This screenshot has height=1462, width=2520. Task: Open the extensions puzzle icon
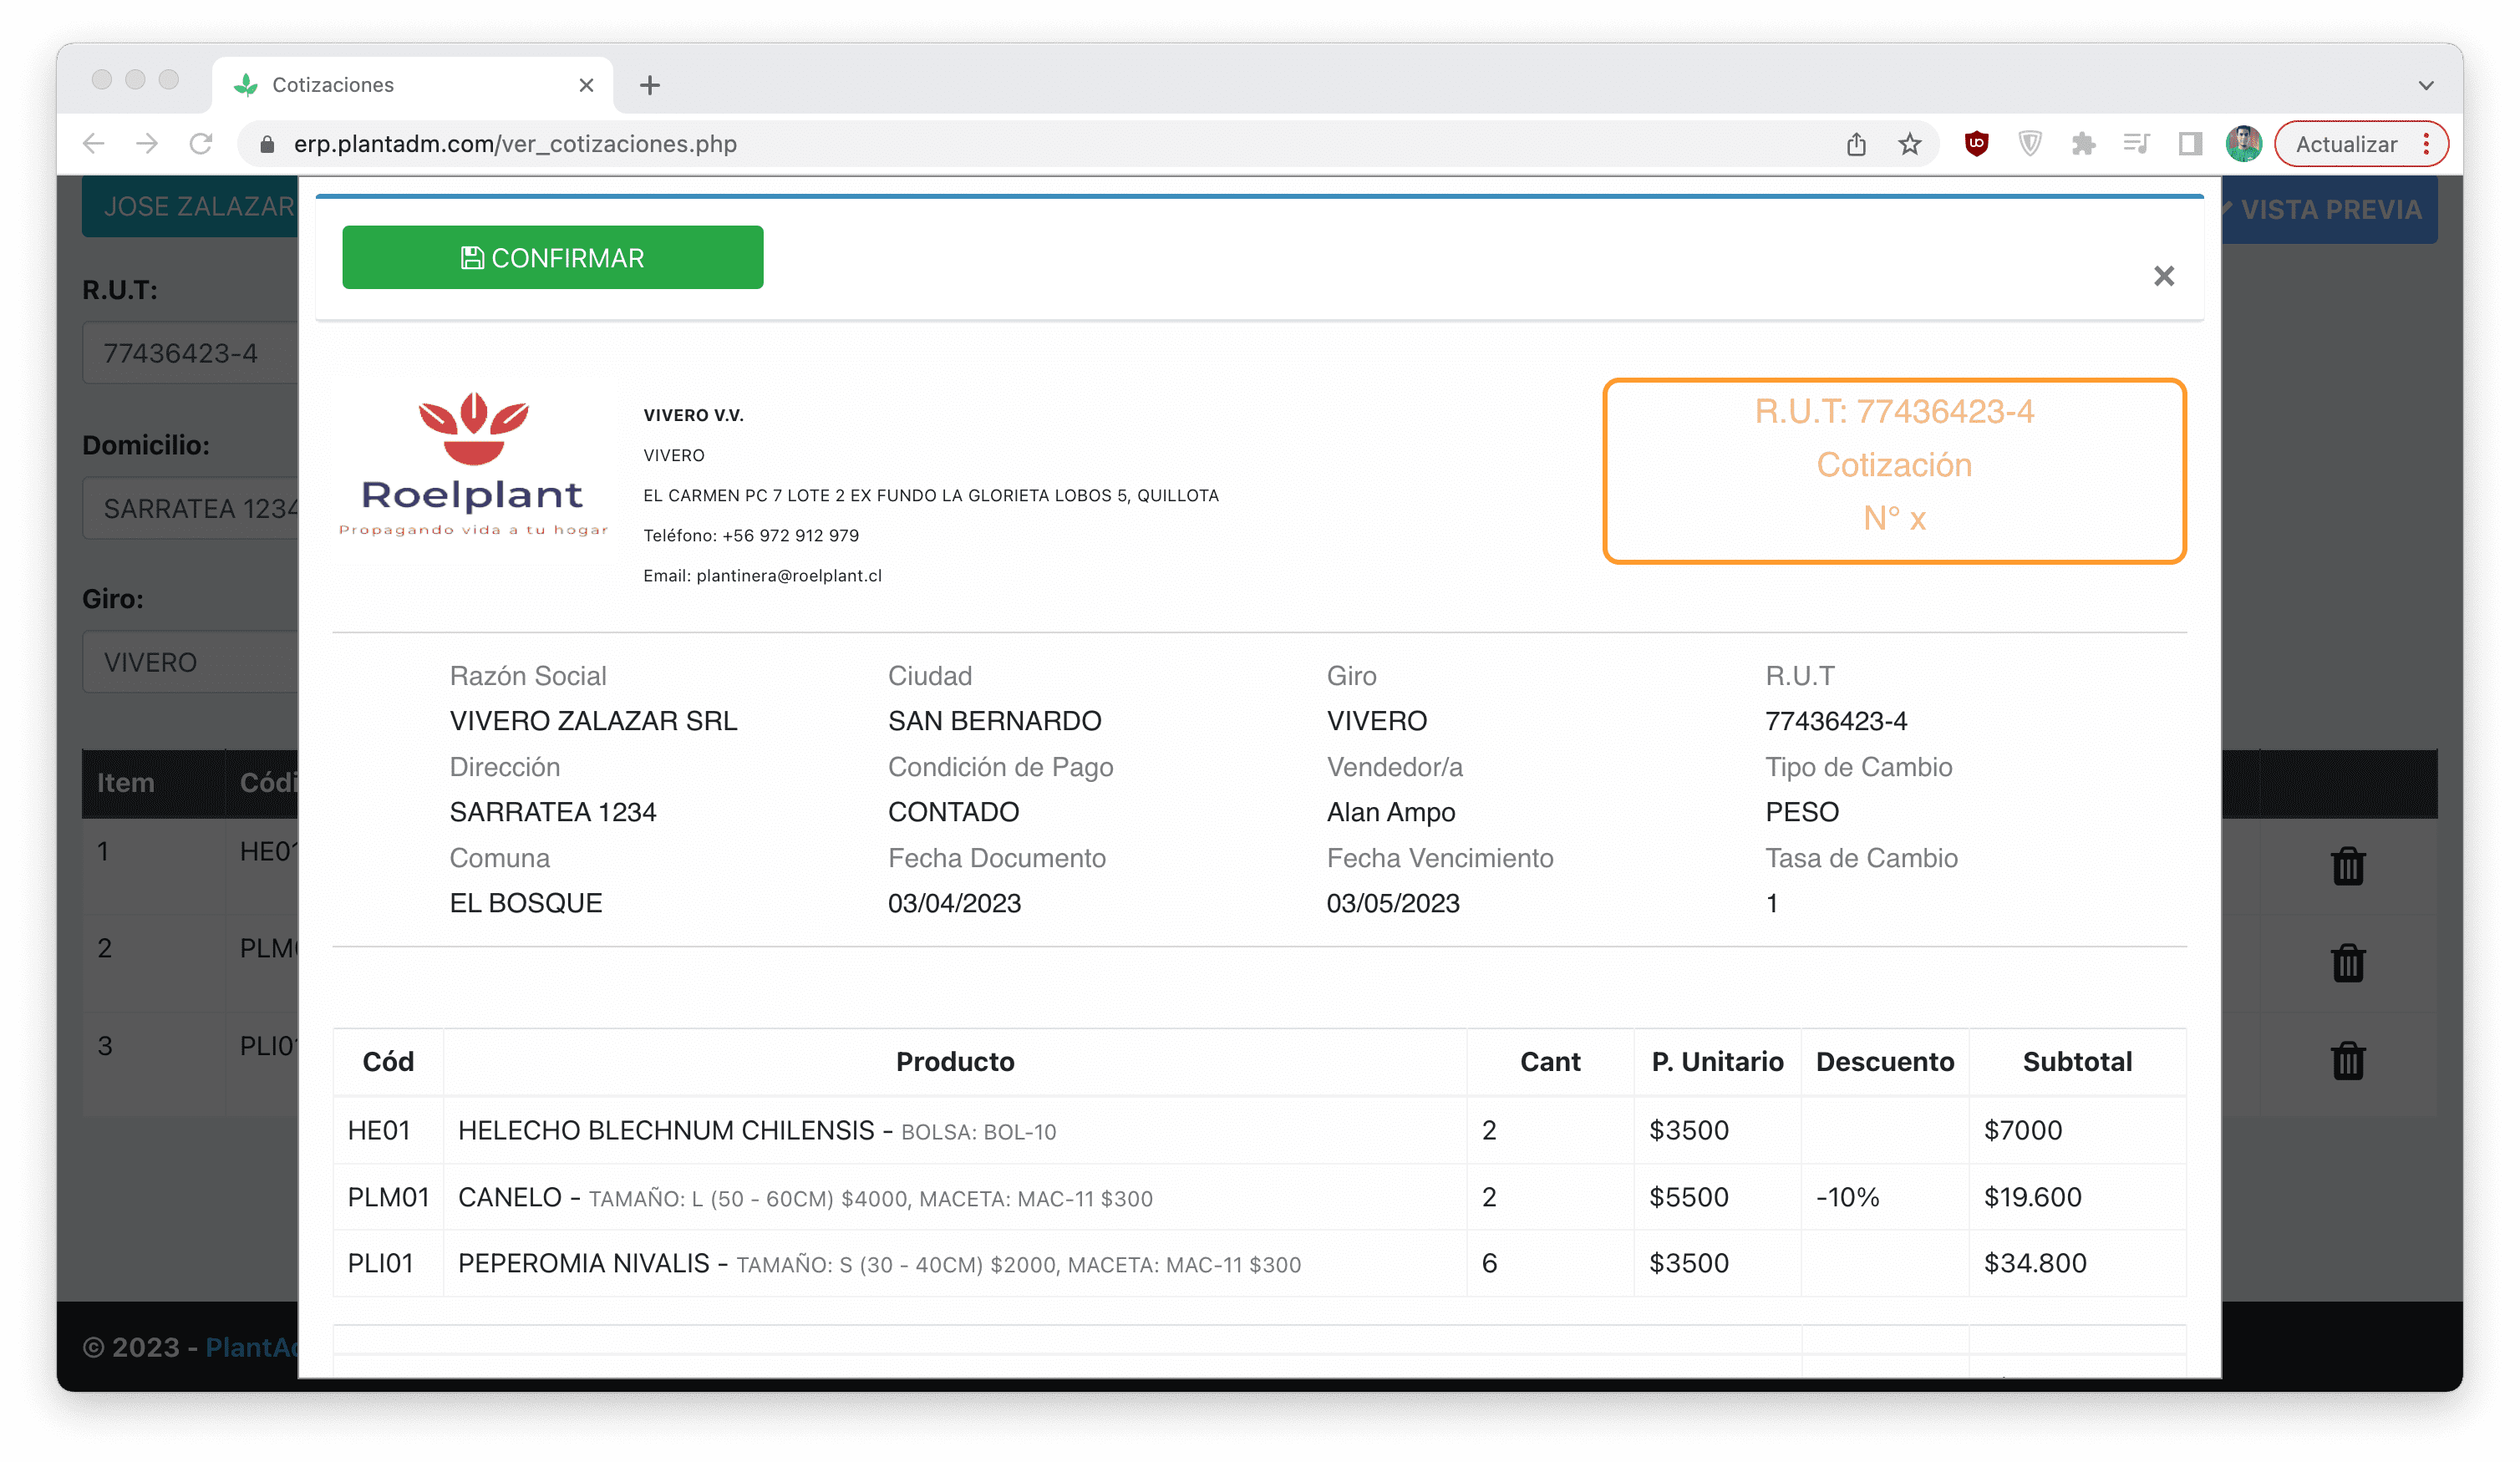pyautogui.click(x=2083, y=144)
